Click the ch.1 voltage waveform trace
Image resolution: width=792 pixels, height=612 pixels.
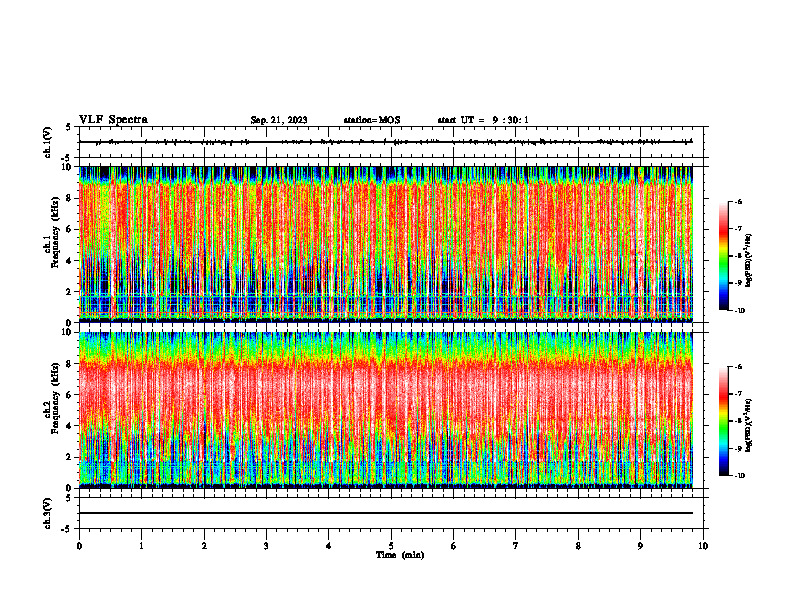386,142
